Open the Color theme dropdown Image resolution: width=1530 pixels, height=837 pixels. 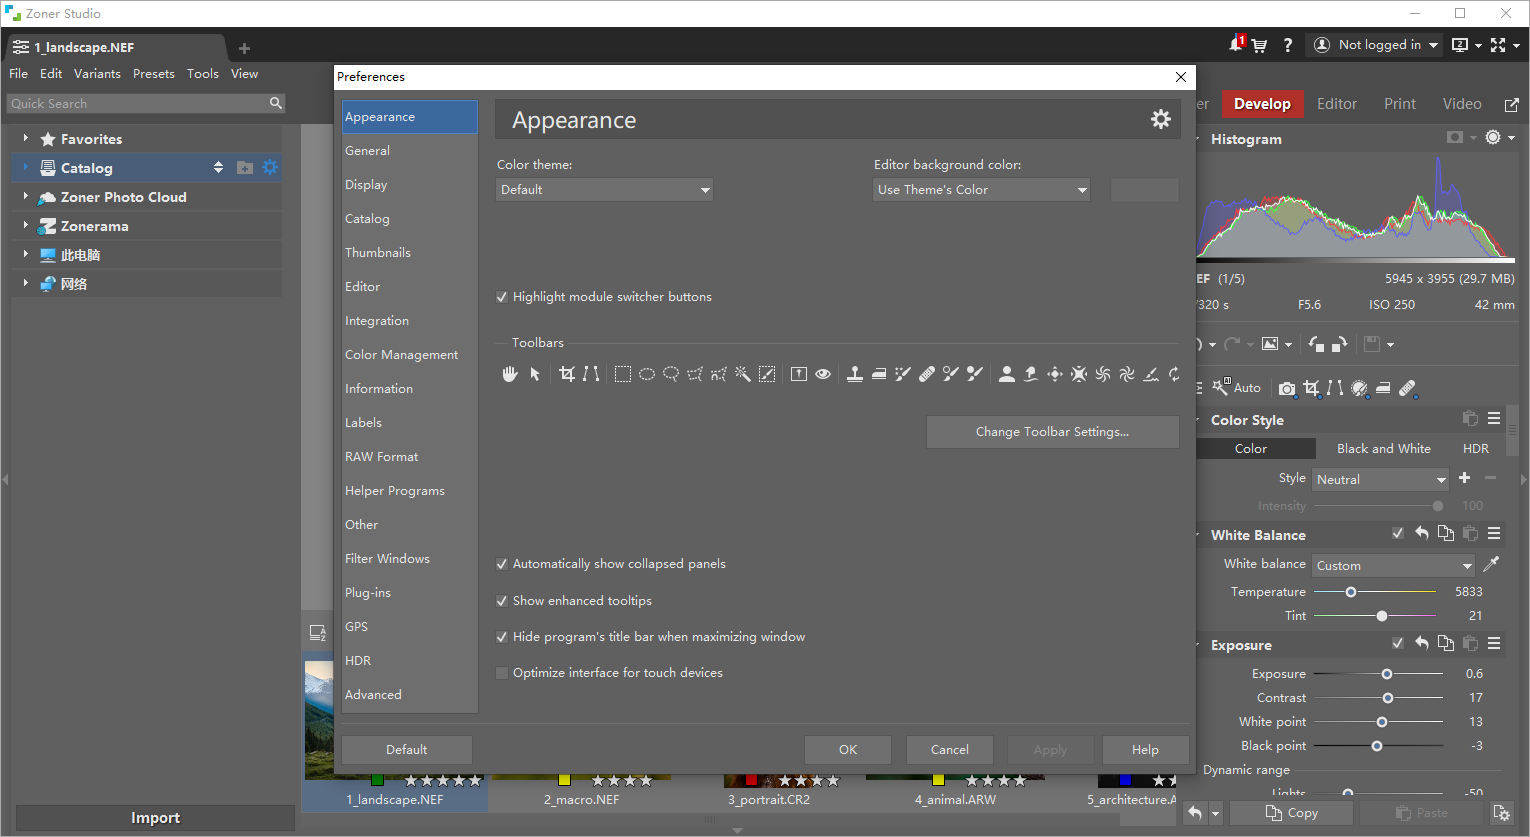(x=604, y=190)
